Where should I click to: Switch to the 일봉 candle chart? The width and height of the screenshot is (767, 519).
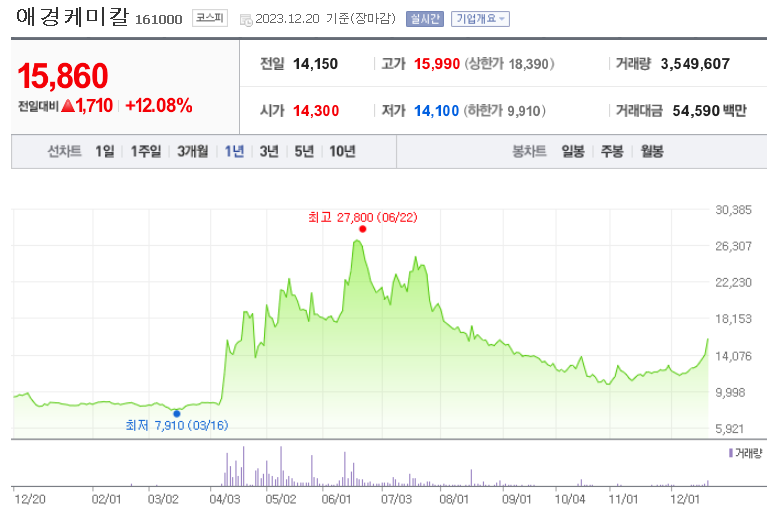click(573, 151)
